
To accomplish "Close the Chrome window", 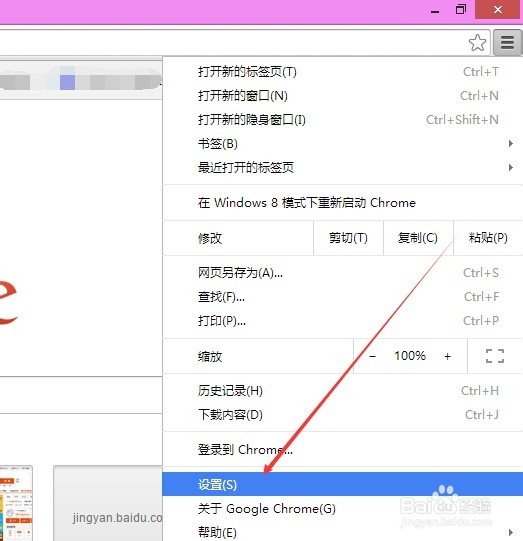I will [497, 10].
